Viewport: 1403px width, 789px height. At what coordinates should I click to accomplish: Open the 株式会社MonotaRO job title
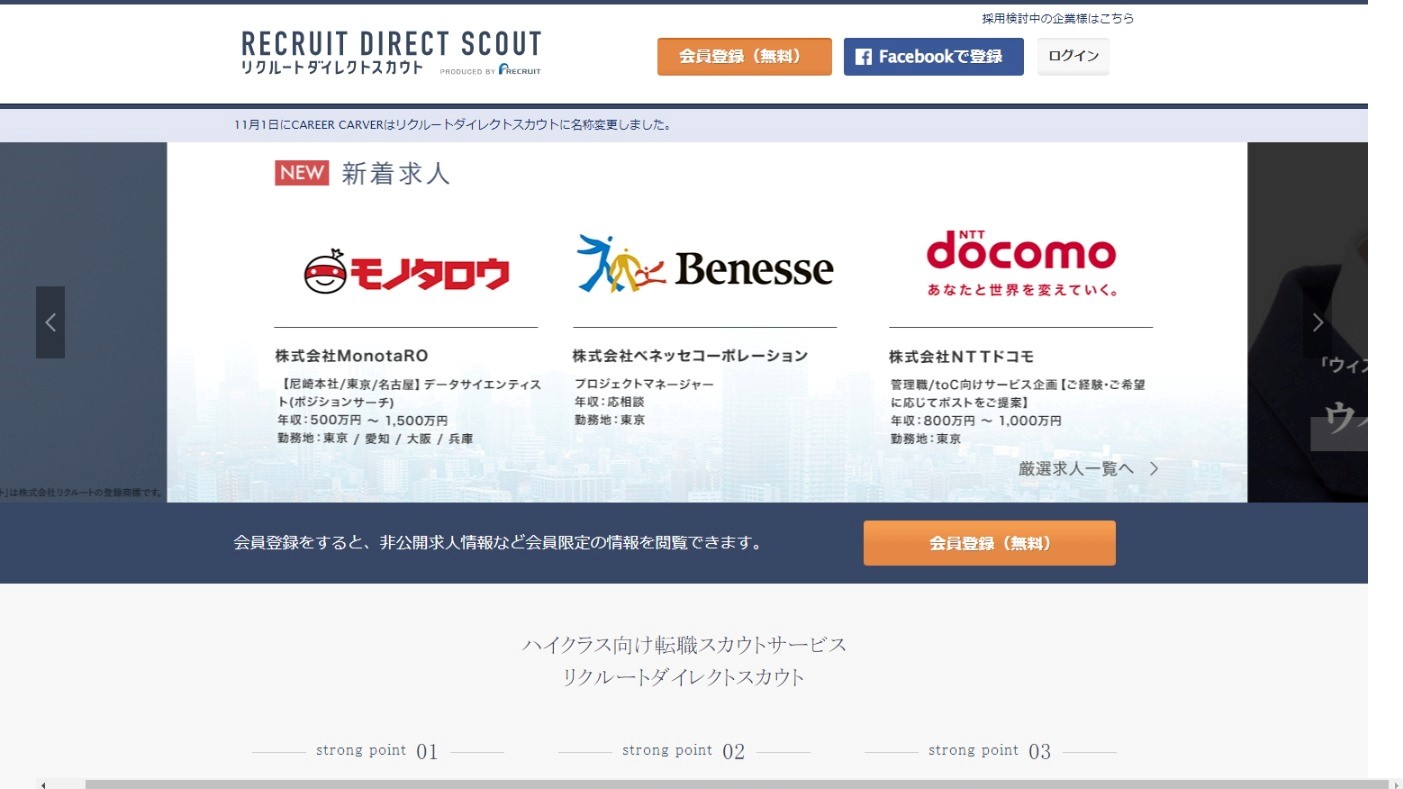352,355
